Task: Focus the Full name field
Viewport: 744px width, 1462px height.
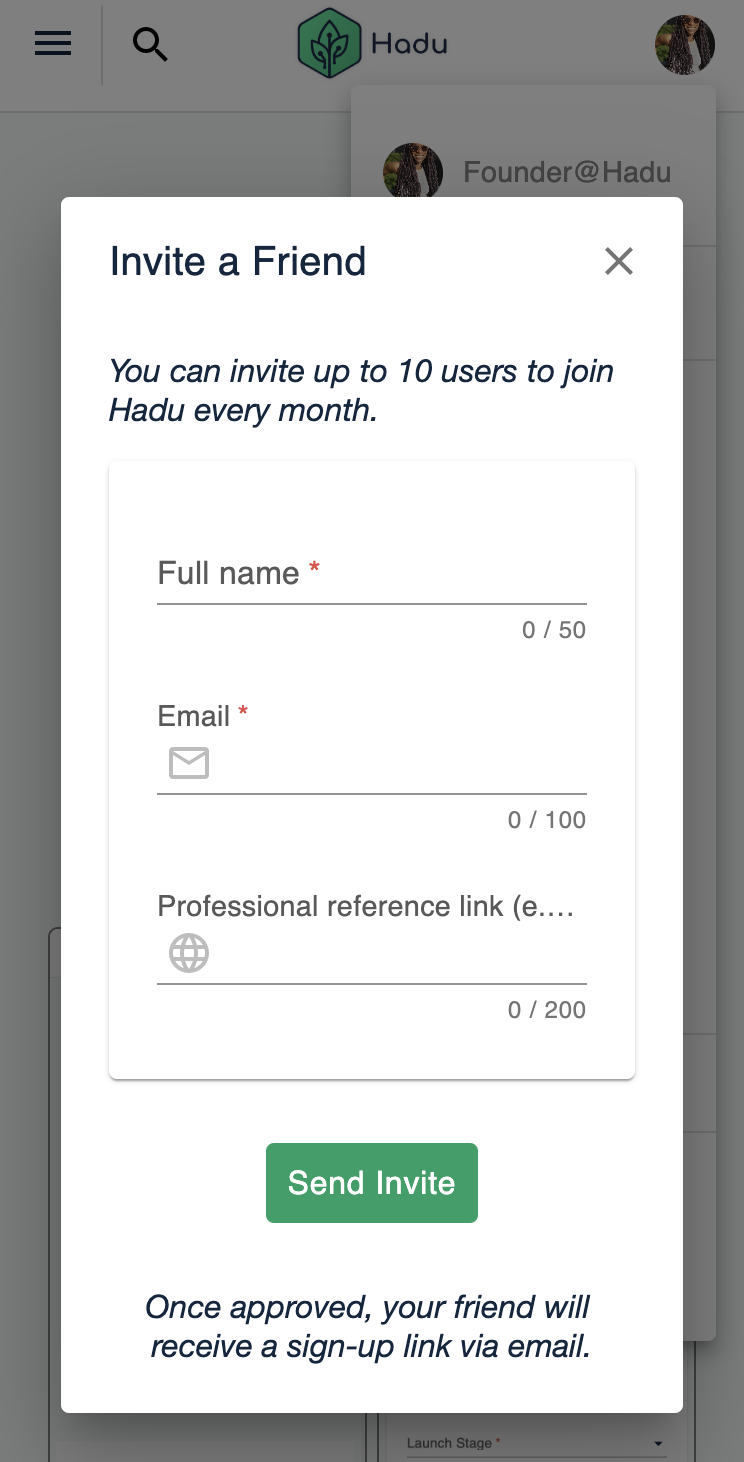Action: pyautogui.click(x=371, y=575)
